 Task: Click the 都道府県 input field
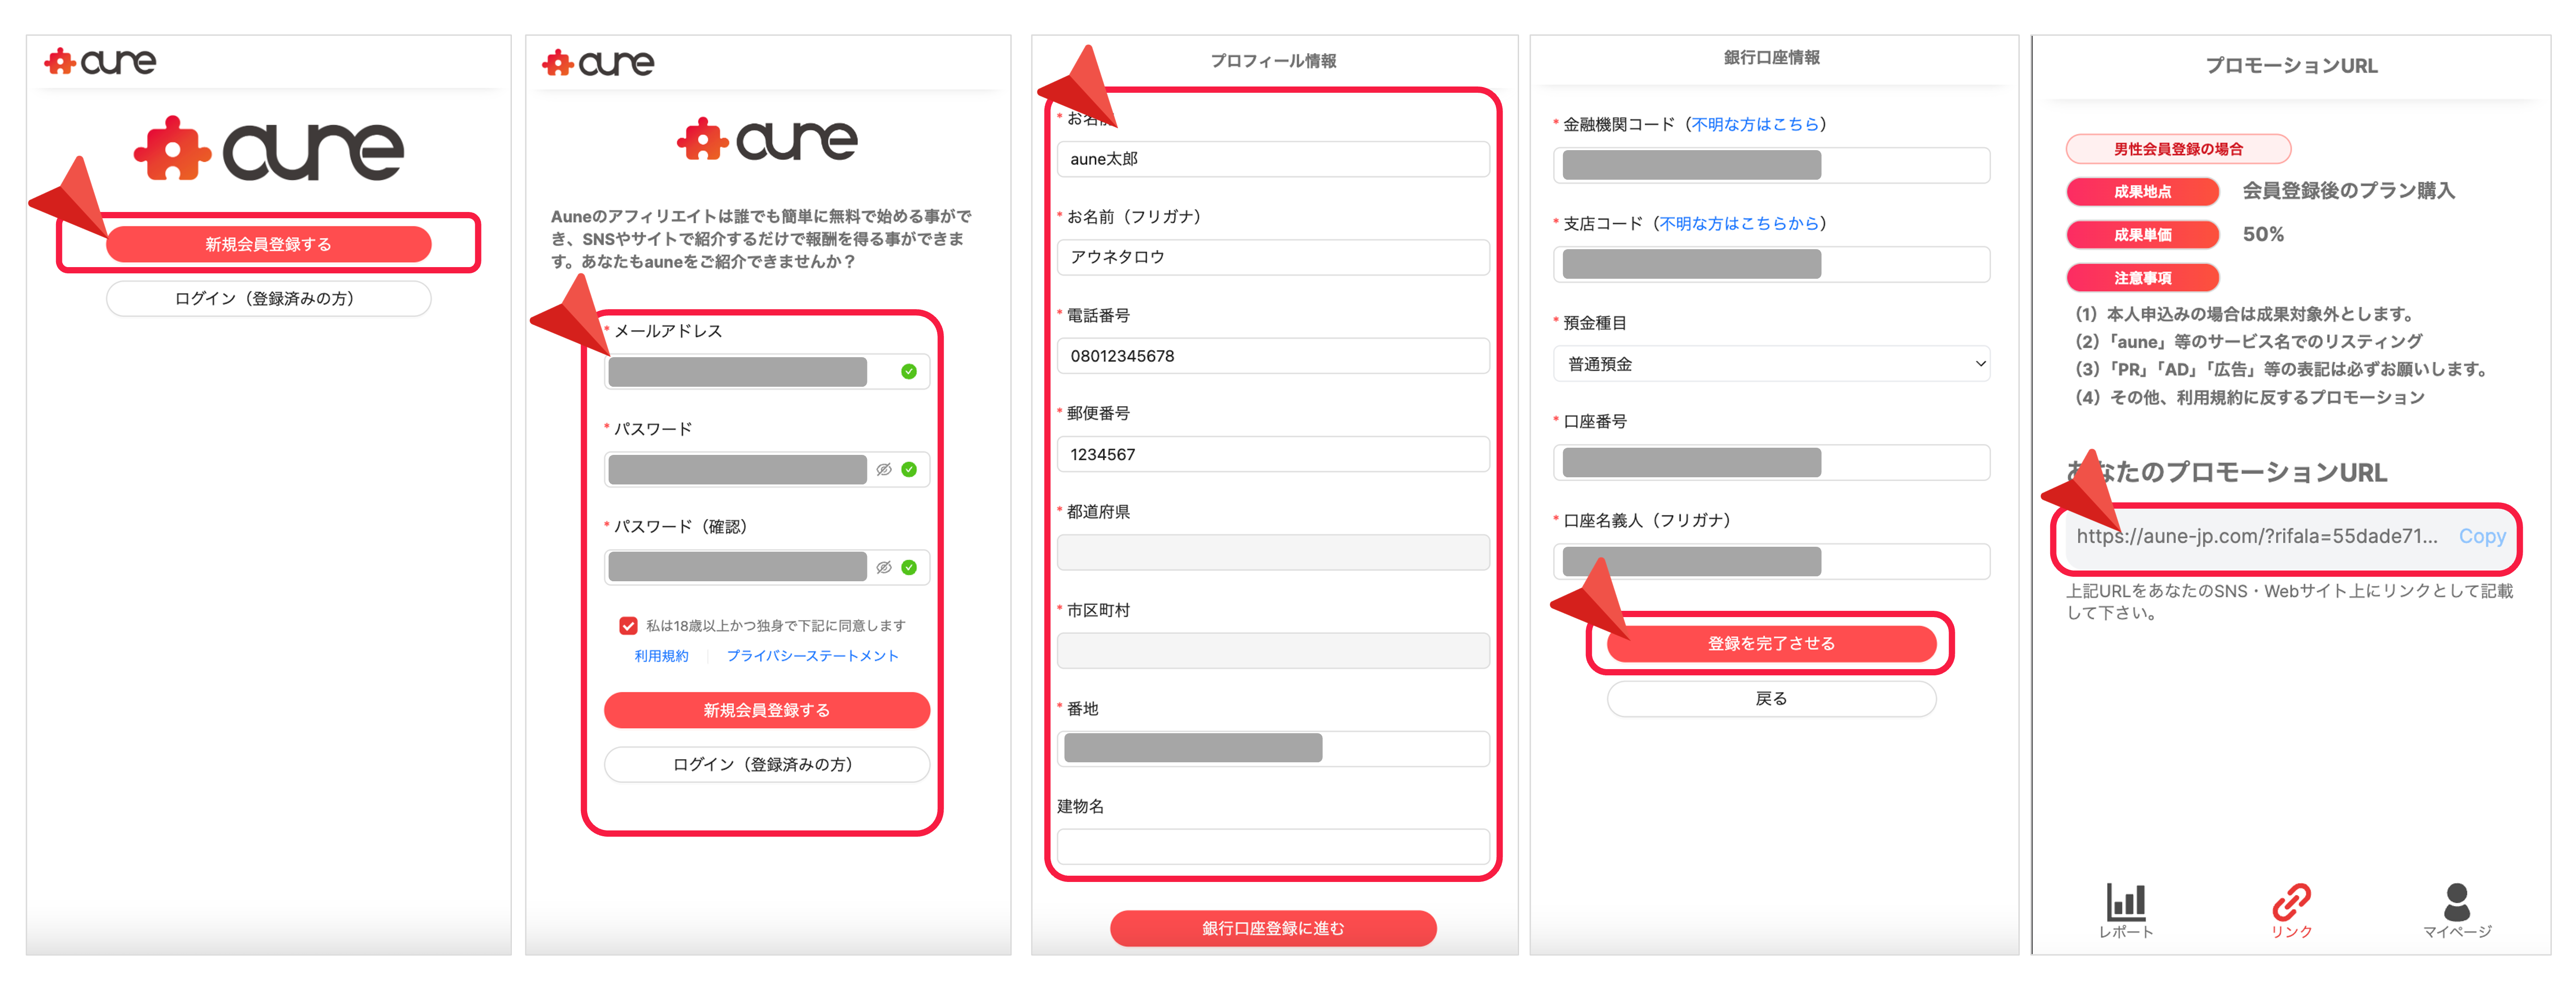click(x=1273, y=552)
